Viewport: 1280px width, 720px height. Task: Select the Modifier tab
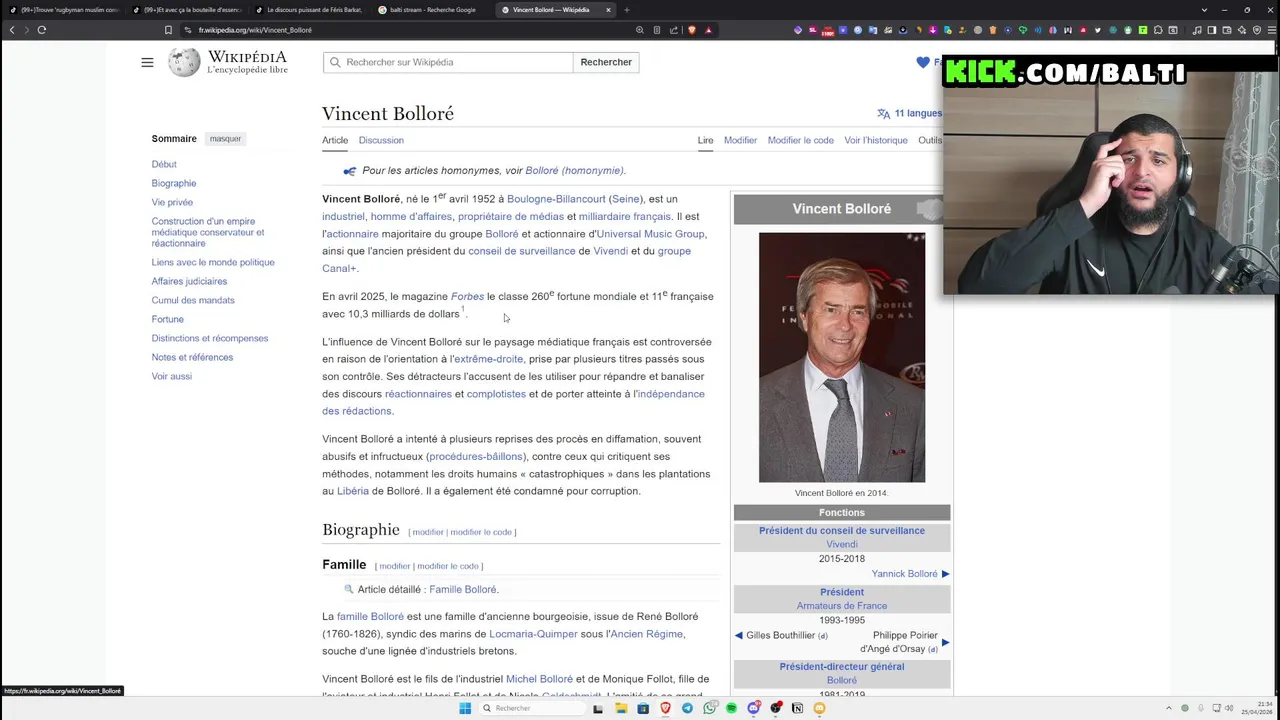740,140
